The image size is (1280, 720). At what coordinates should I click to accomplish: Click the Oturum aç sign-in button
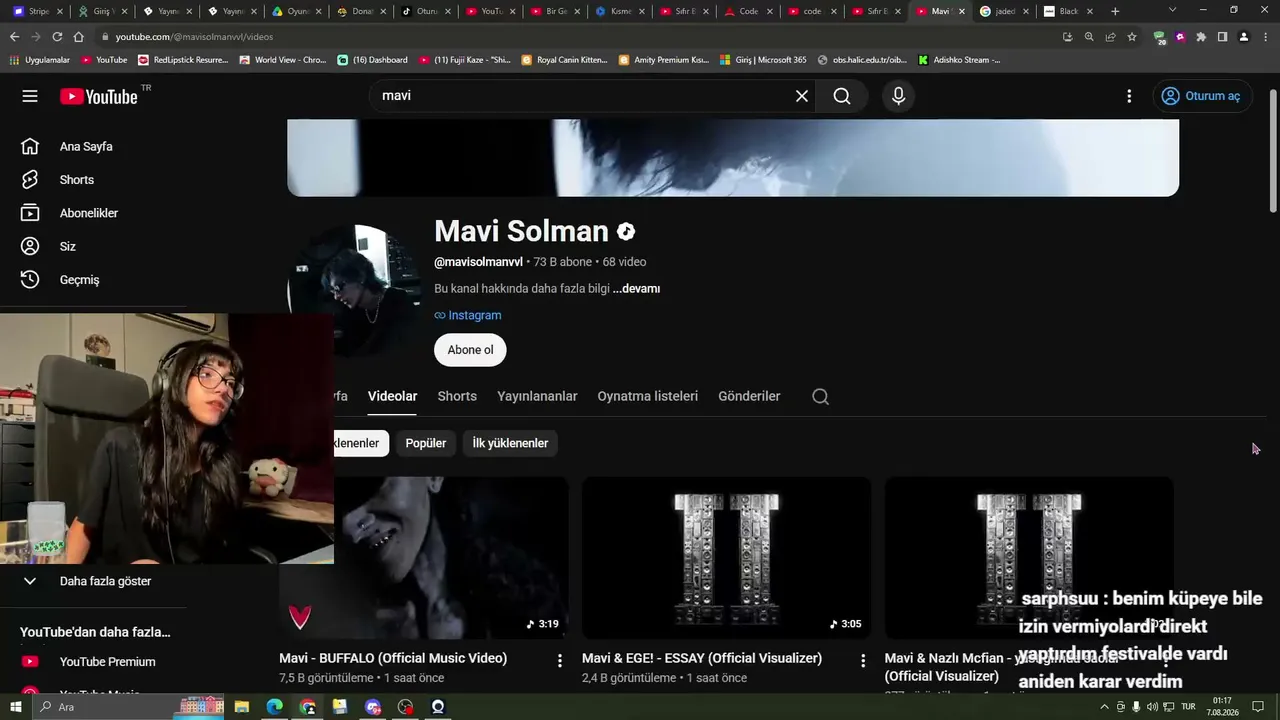coord(1201,96)
